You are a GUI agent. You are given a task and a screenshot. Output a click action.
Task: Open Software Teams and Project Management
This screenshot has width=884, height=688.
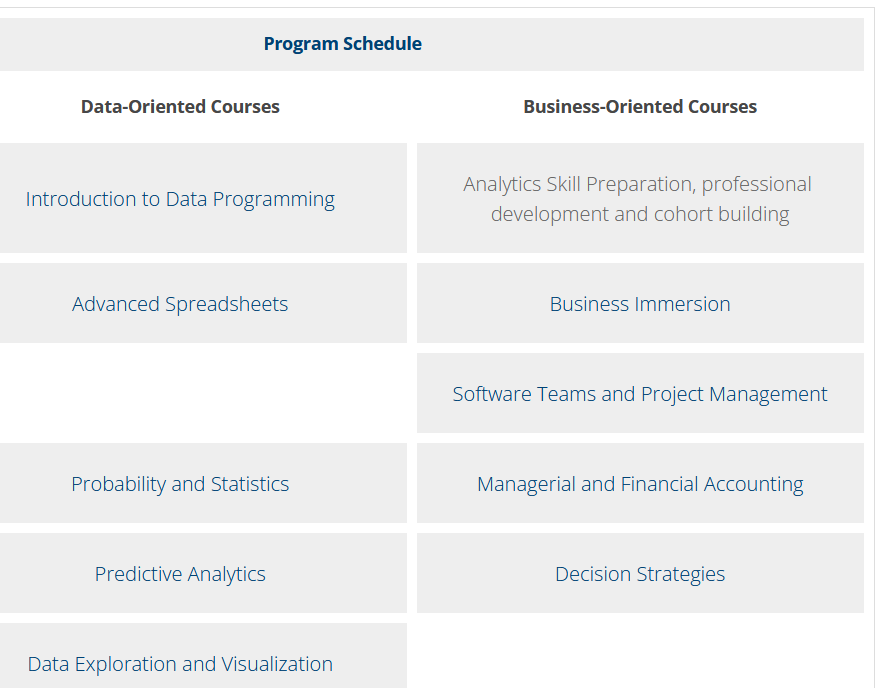640,394
